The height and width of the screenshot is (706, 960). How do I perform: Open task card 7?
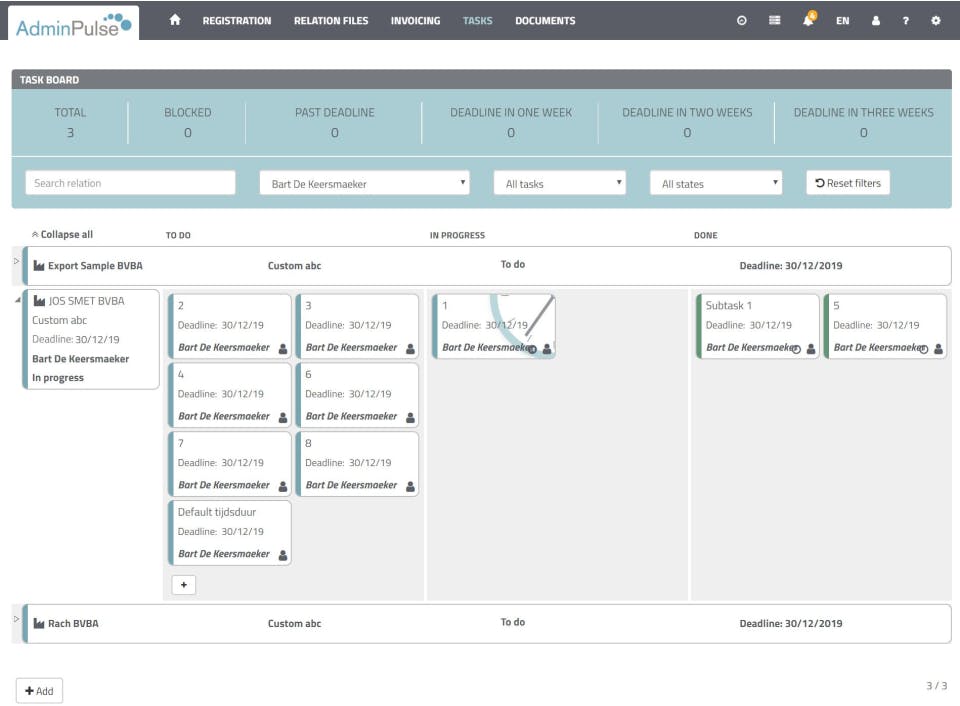(x=230, y=464)
